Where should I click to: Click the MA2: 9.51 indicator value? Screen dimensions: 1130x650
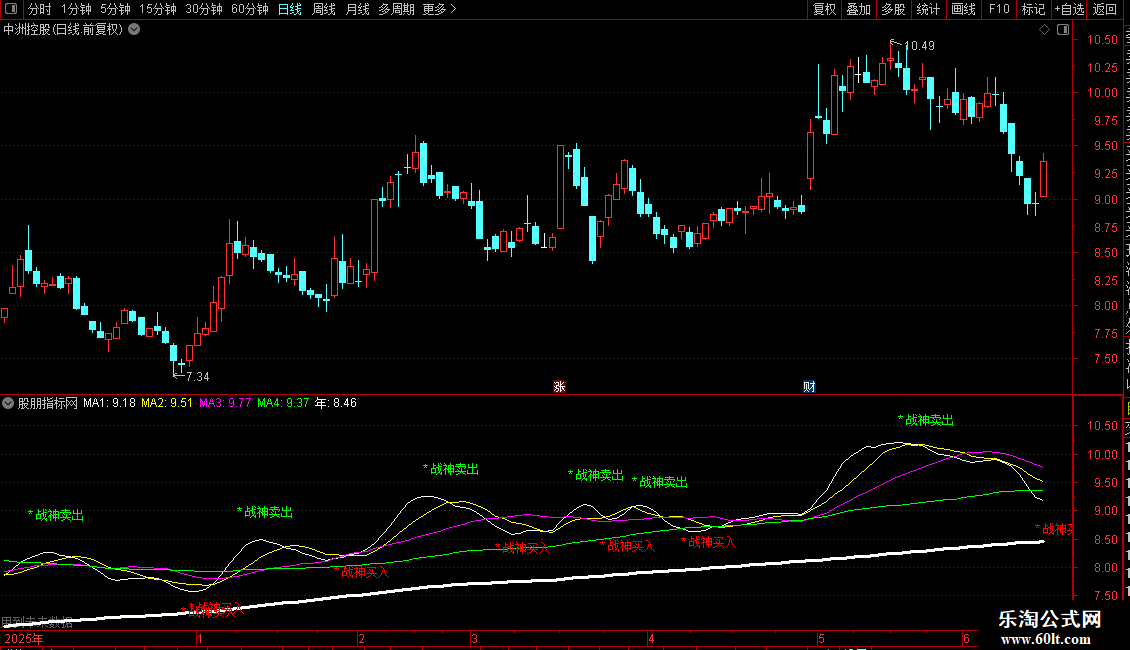click(x=167, y=403)
